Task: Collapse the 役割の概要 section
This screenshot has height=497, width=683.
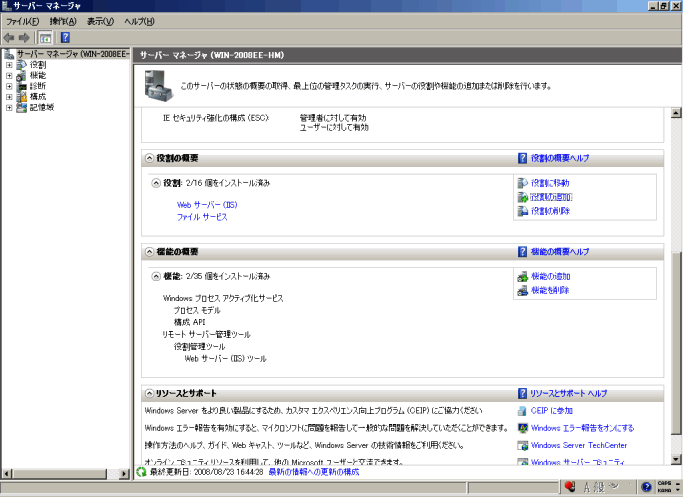Action: [x=149, y=158]
